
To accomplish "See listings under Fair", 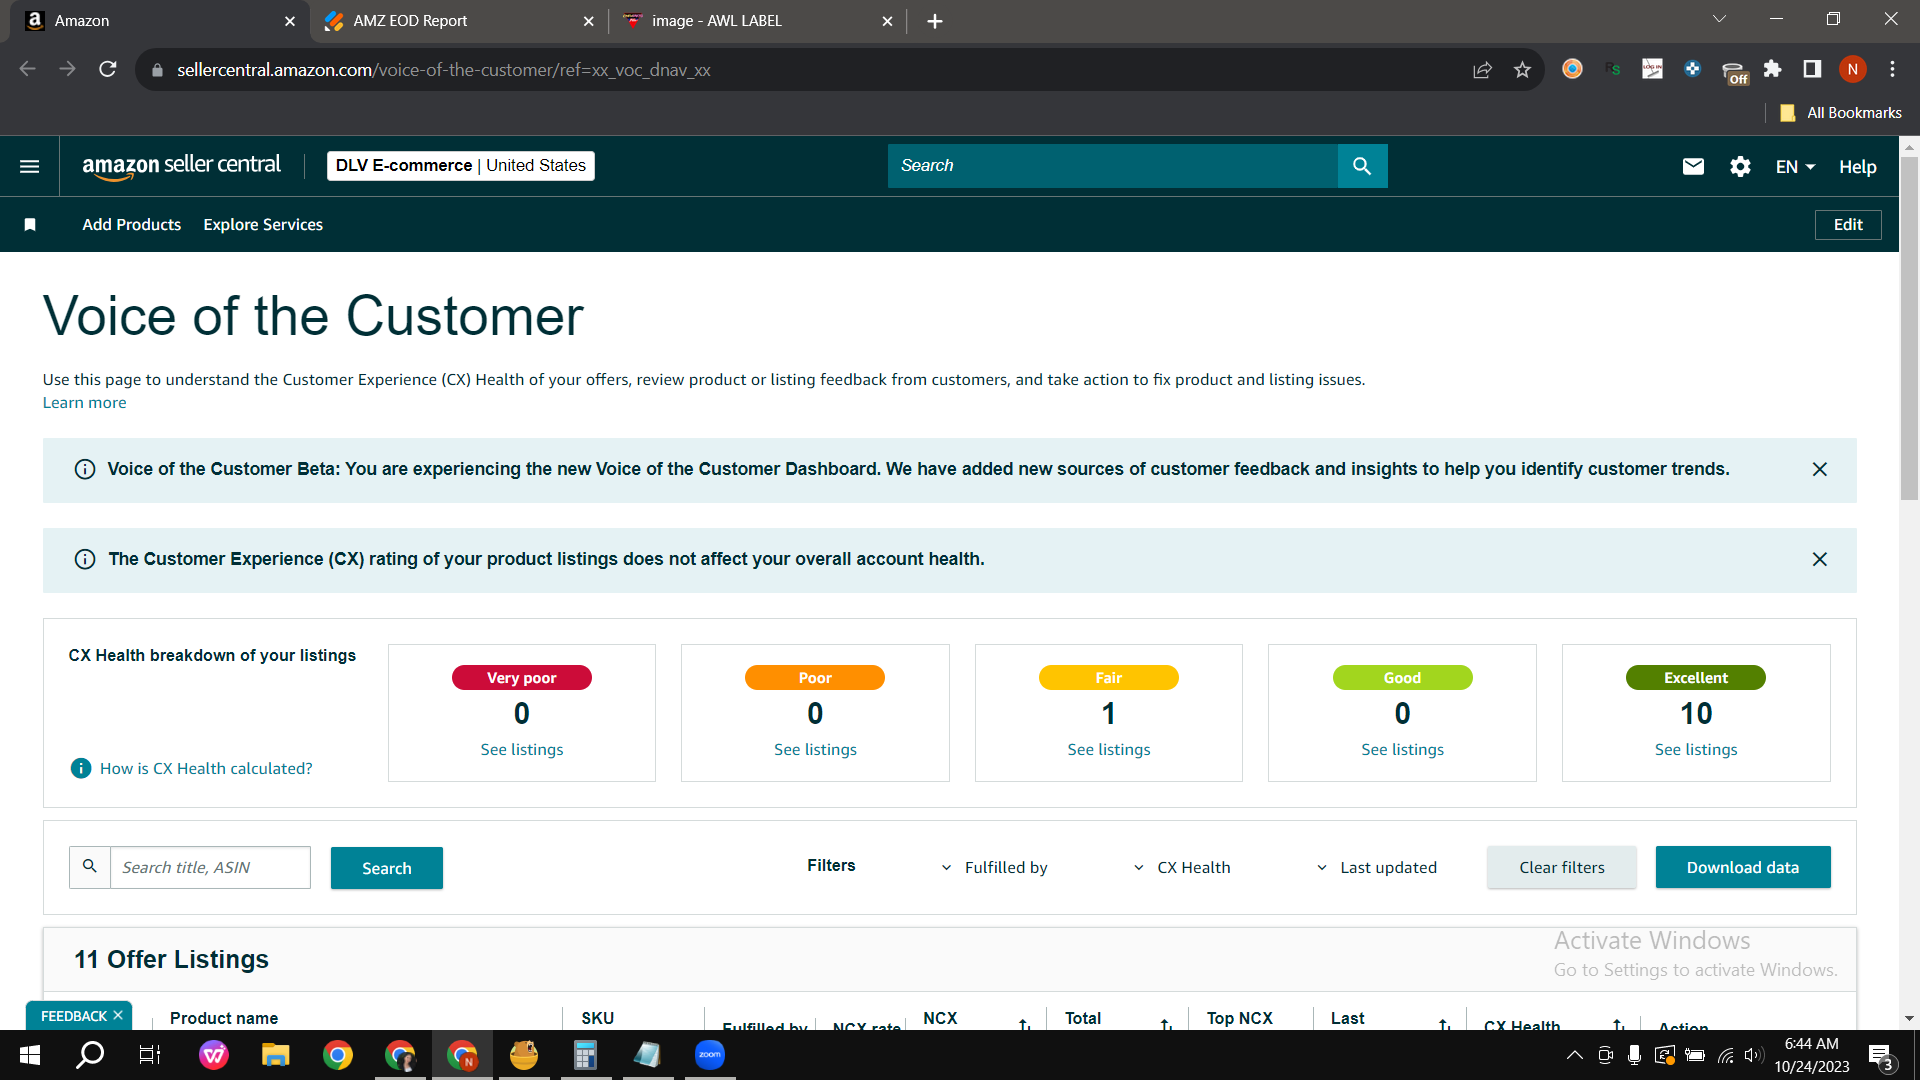I will pyautogui.click(x=1109, y=750).
